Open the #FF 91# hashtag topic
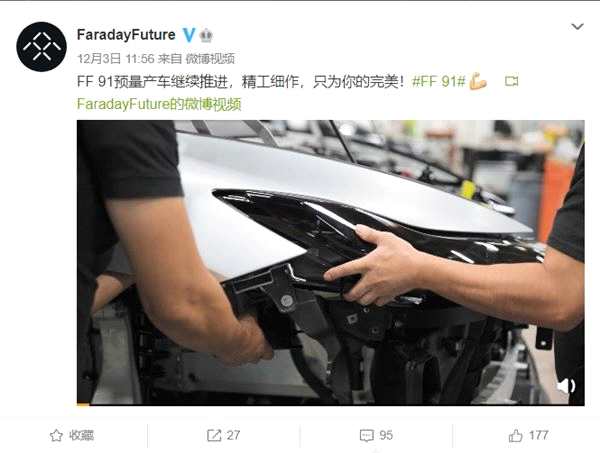This screenshot has height=453, width=600. (439, 81)
